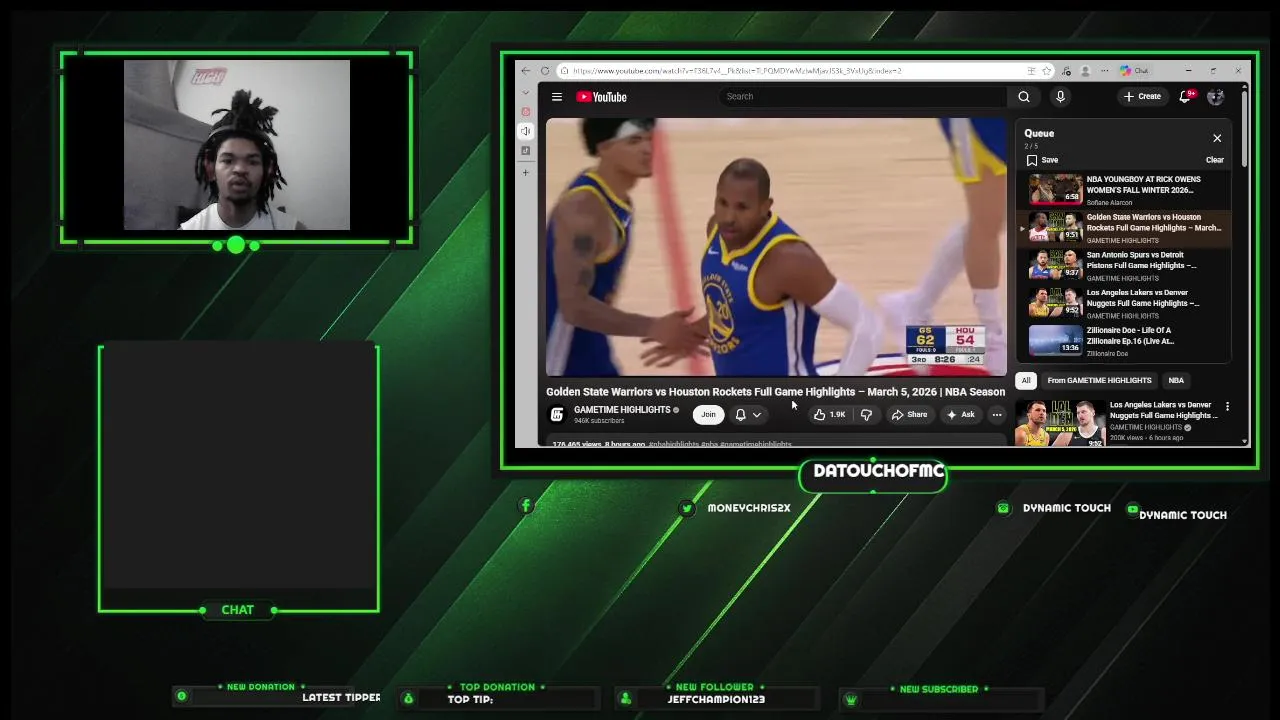The width and height of the screenshot is (1280, 720).
Task: Click the JEFFCHAMPION123 new follower text
Action: (x=716, y=699)
